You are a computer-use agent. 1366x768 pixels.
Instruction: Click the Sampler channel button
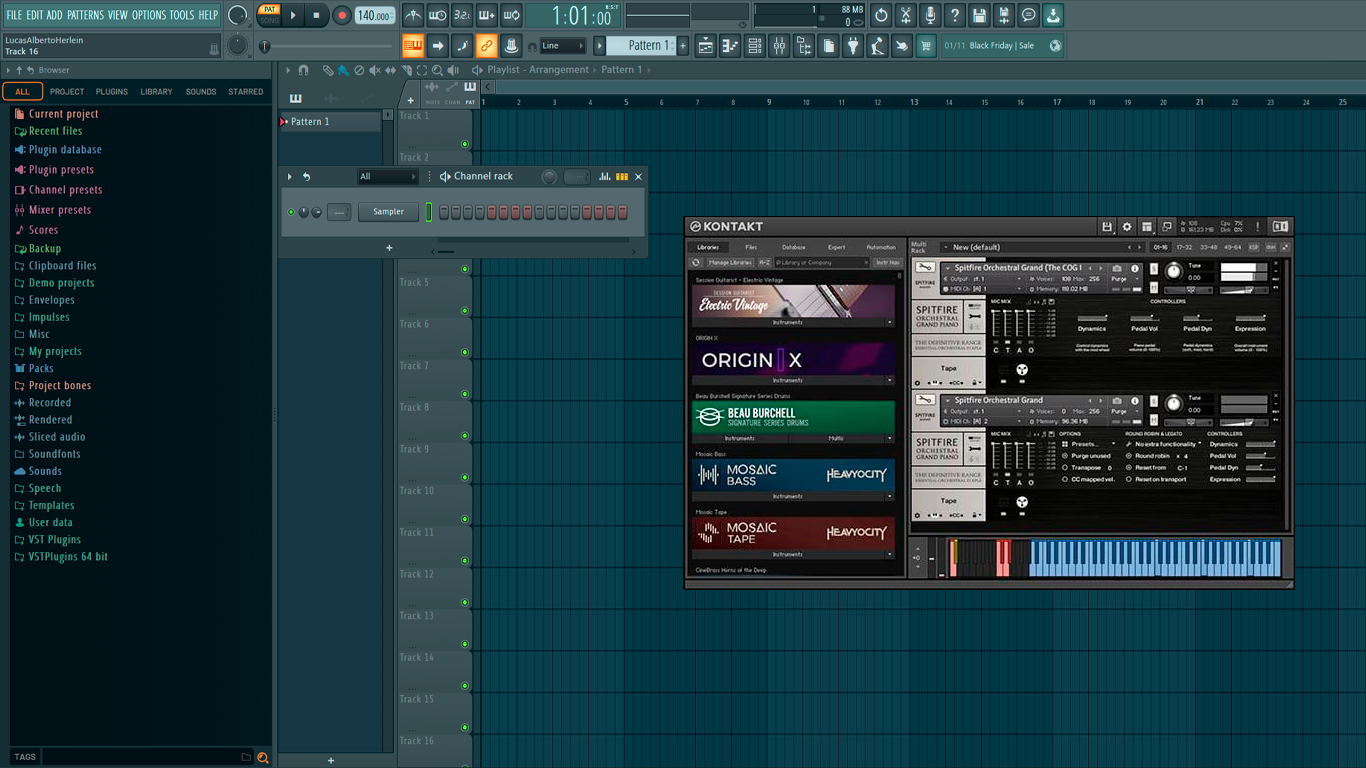click(389, 212)
